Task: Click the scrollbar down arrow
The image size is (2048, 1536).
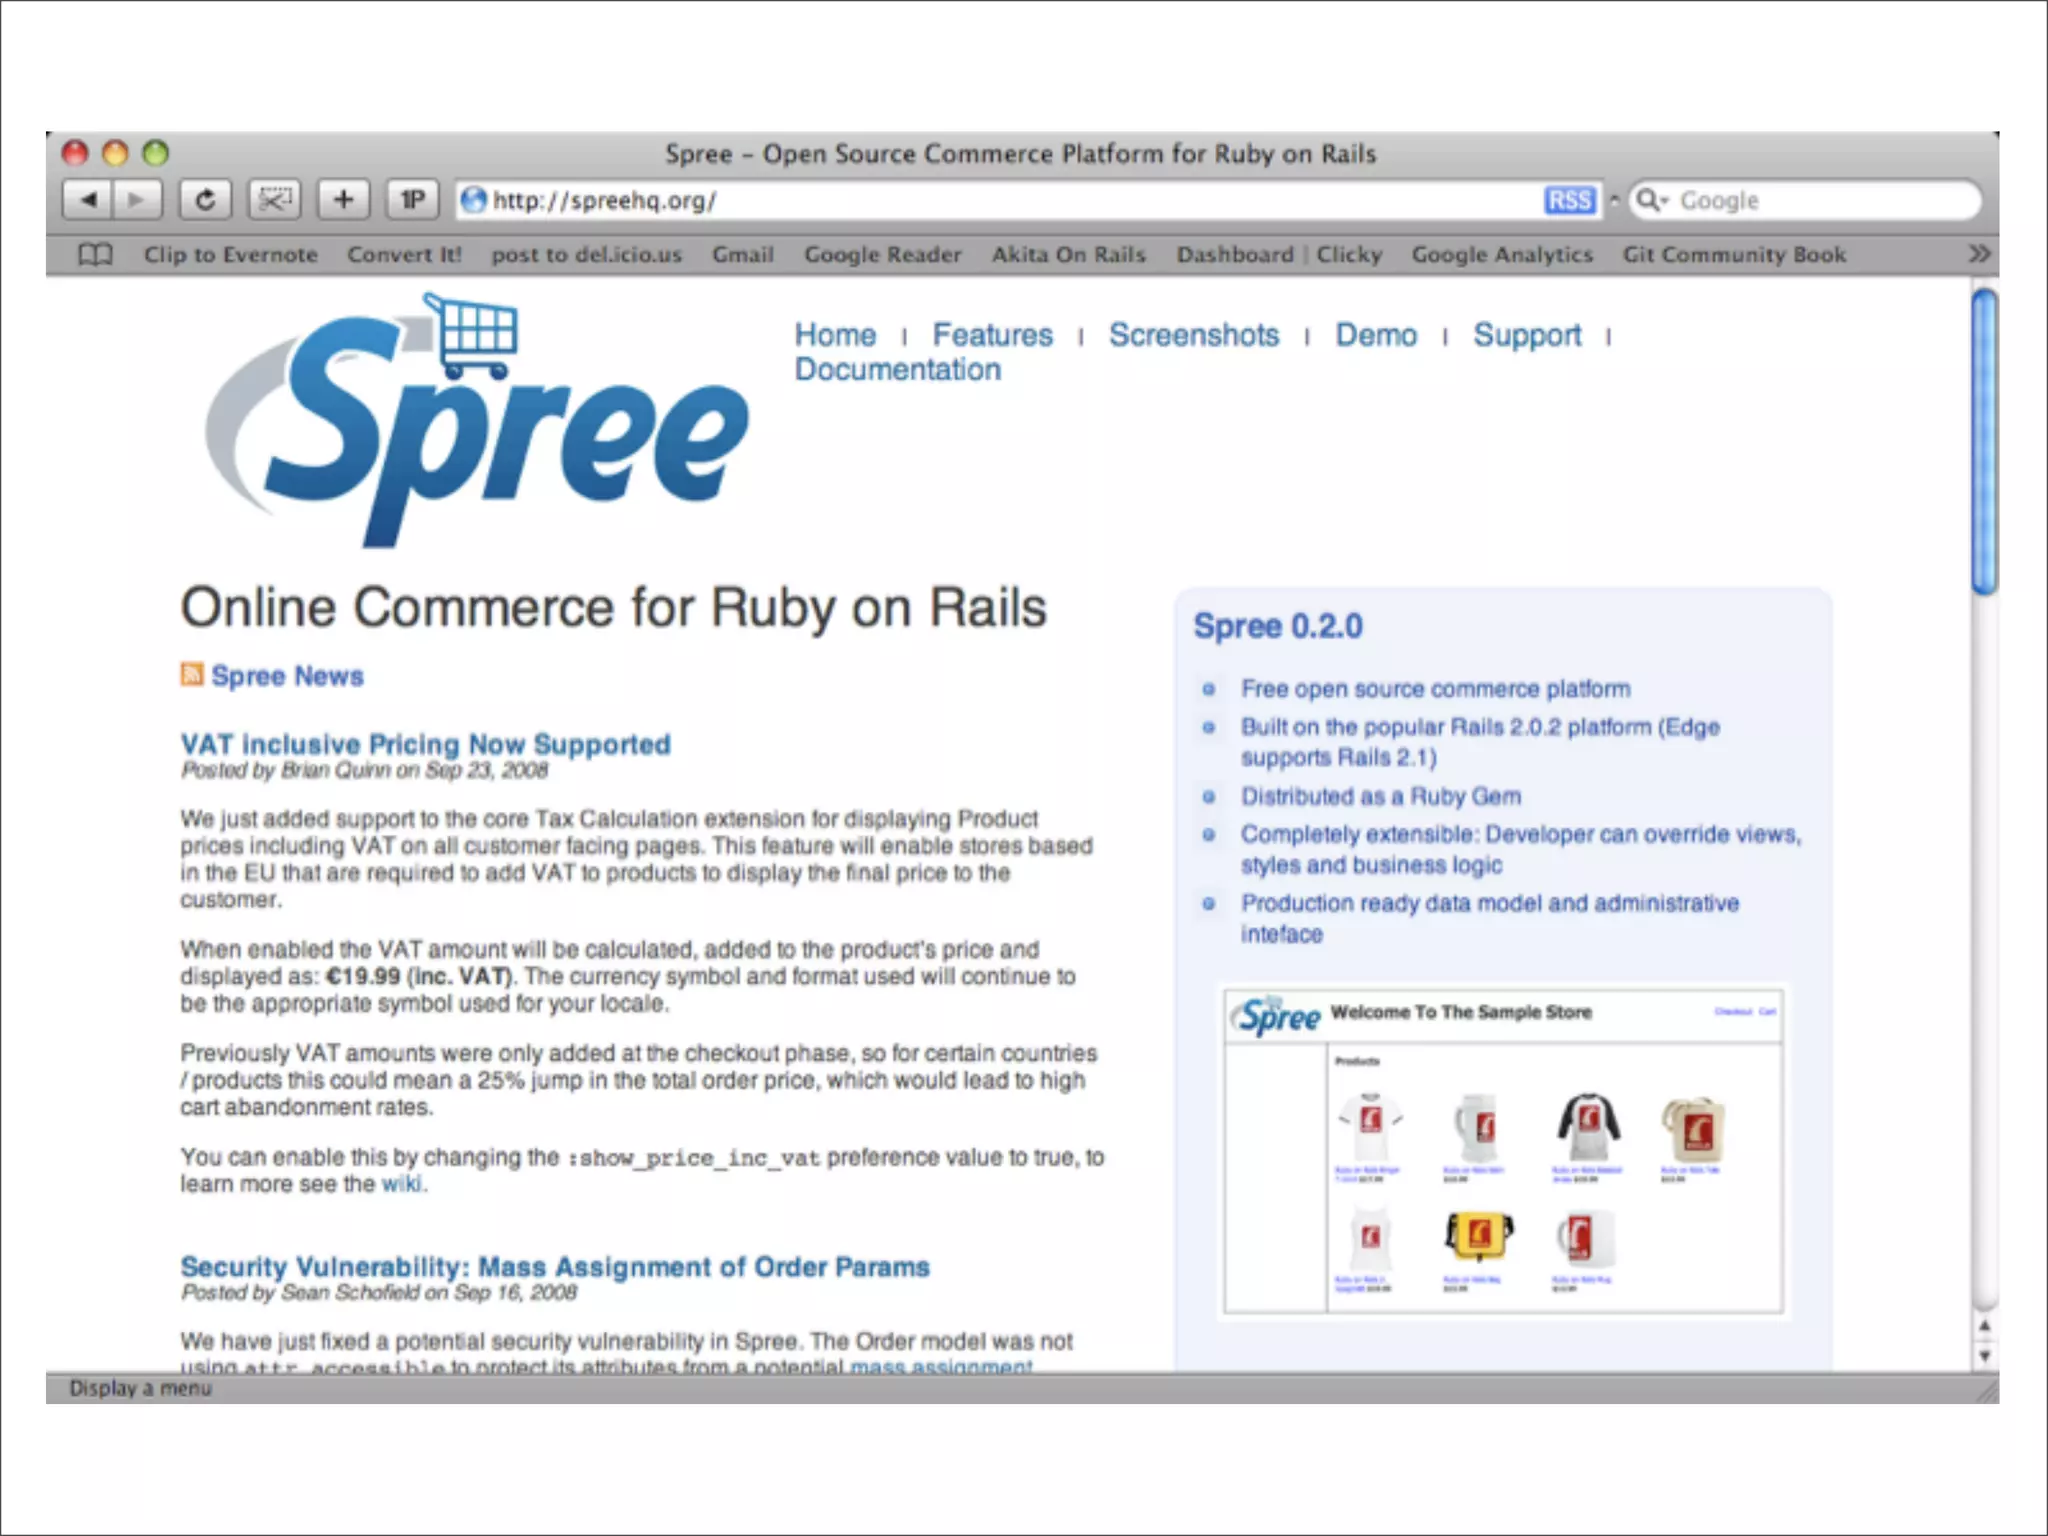Action: (x=1985, y=1356)
